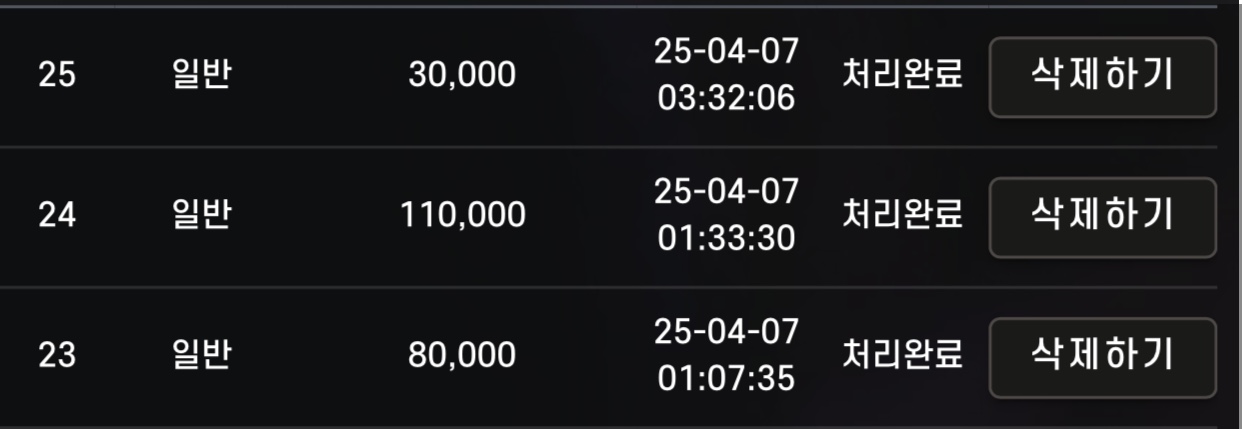
Task: Click the 01:33:30 timestamp
Action: tap(727, 238)
